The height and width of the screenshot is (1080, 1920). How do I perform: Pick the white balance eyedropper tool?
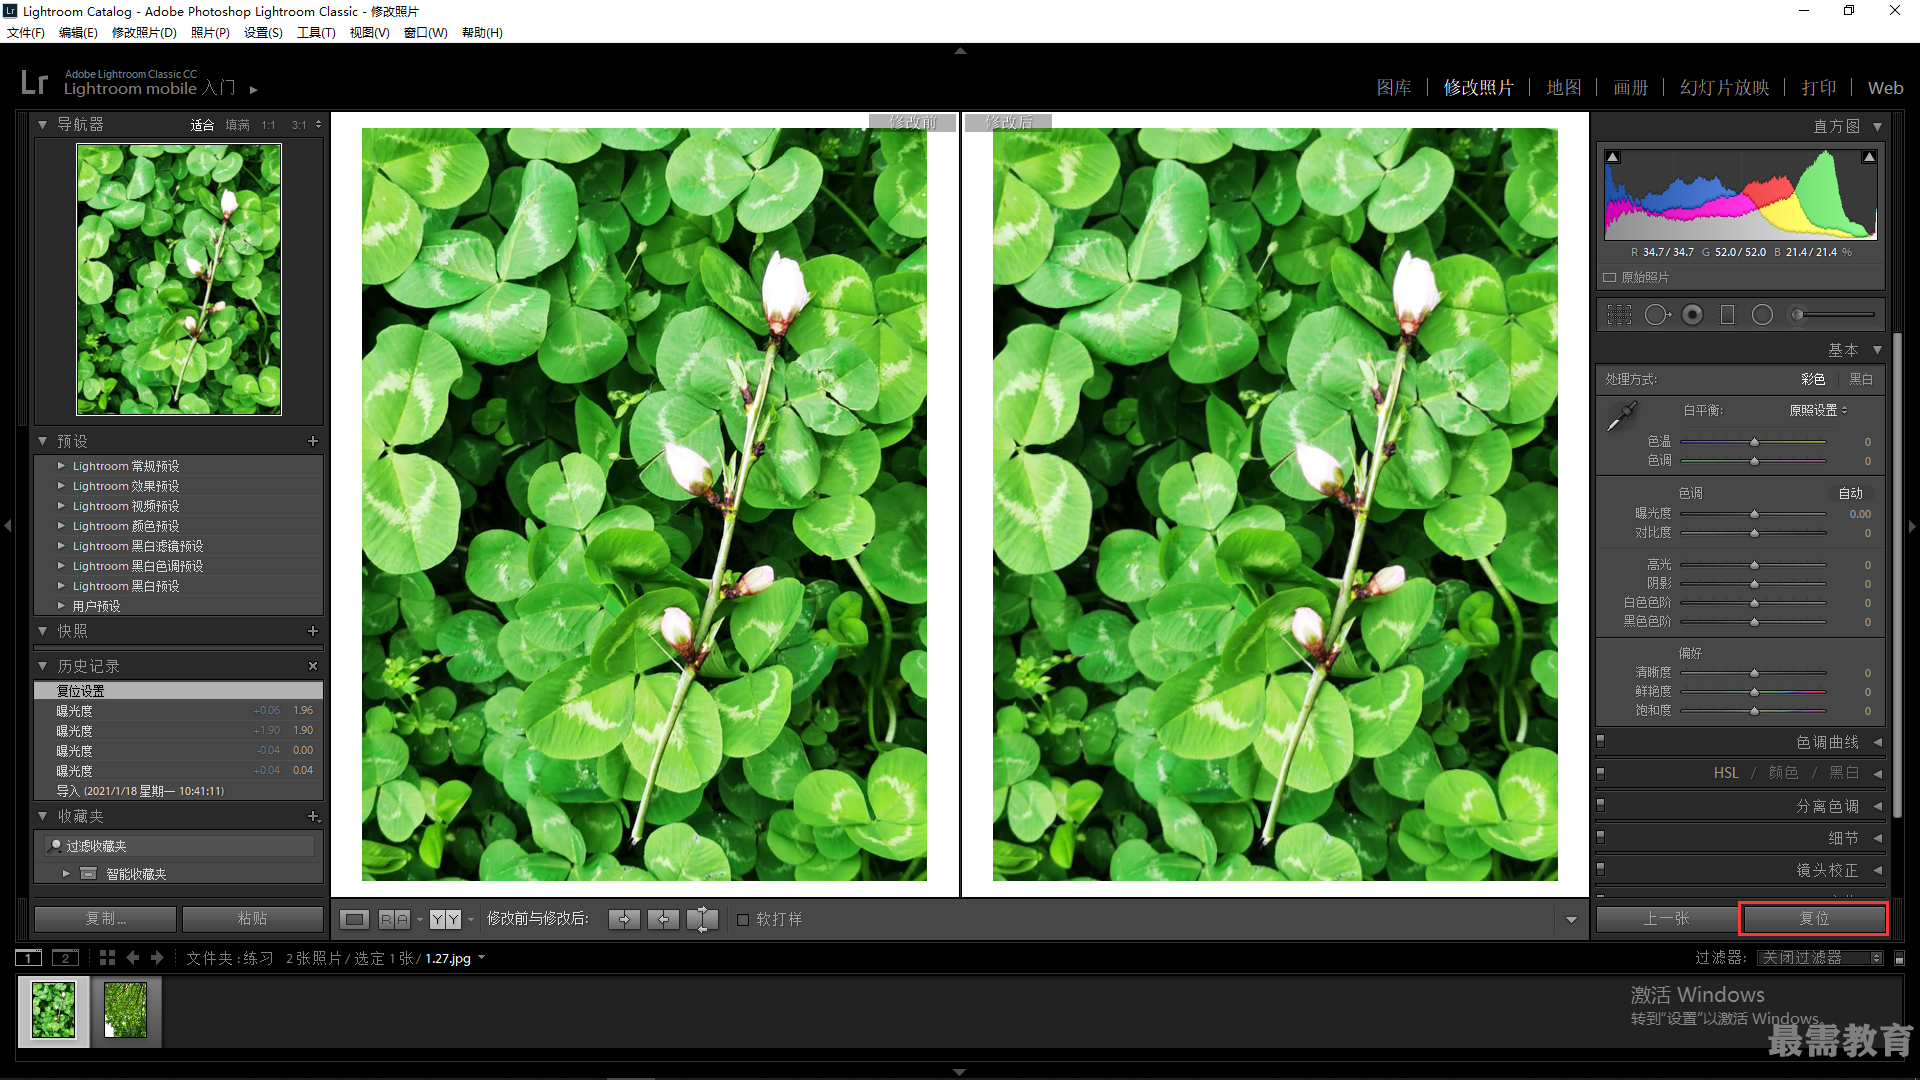tap(1621, 416)
